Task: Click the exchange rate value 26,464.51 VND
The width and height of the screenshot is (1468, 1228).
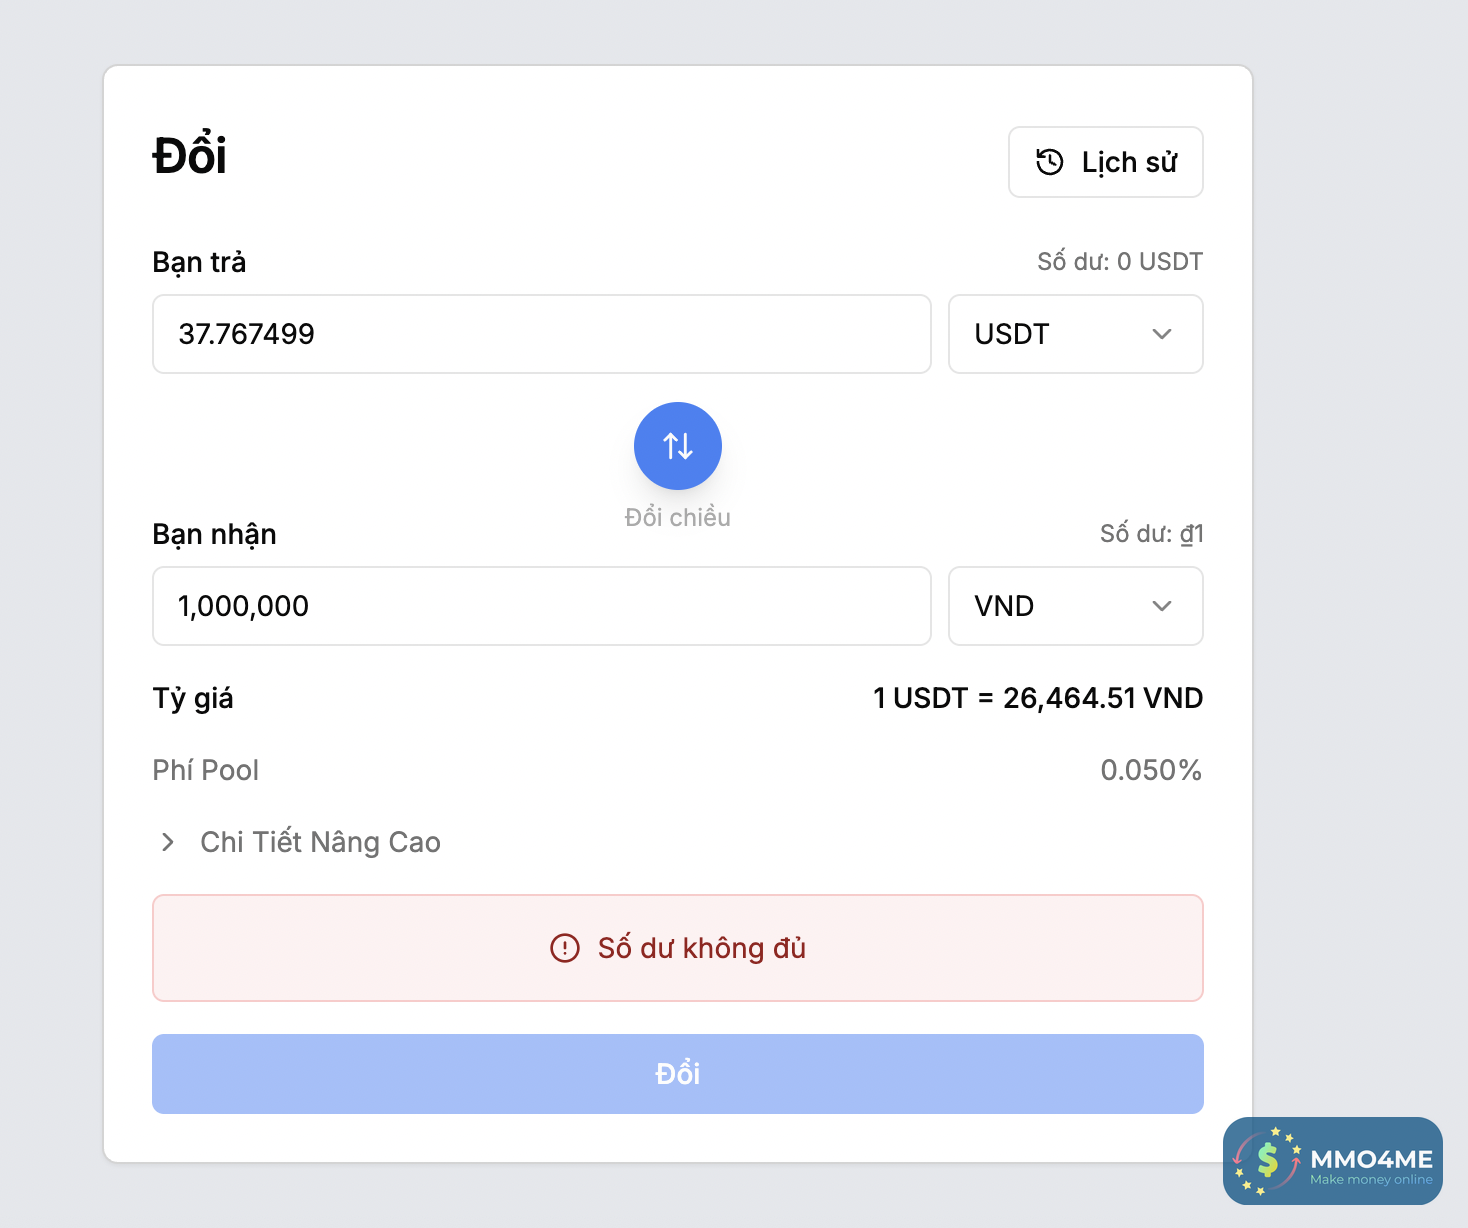Action: pyautogui.click(x=1037, y=698)
